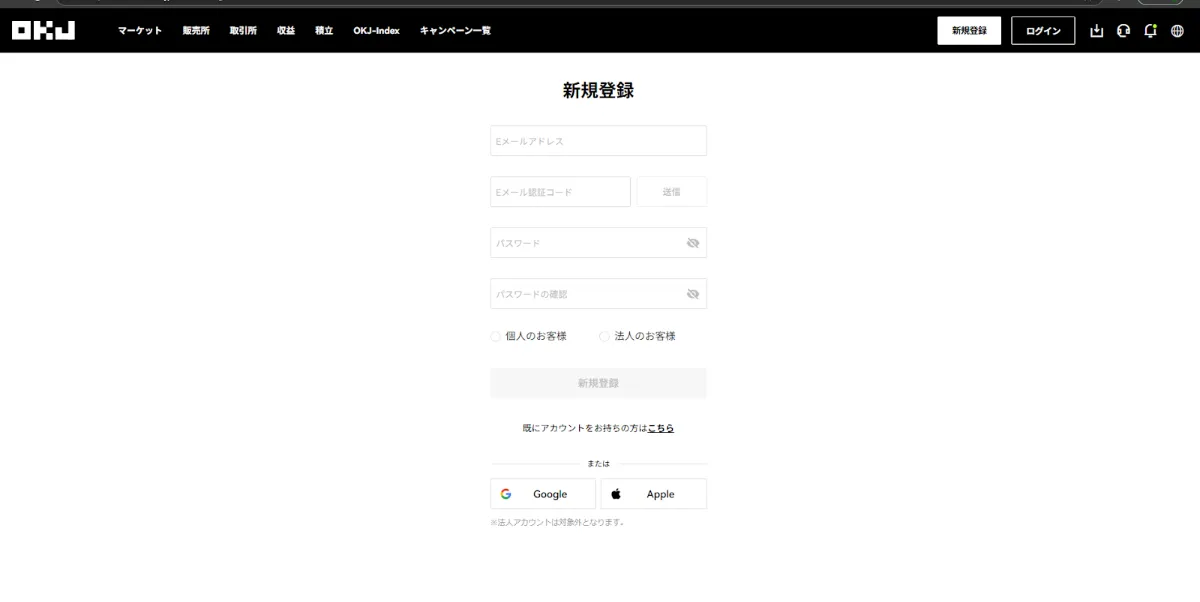This screenshot has height=602, width=1200.
Task: Open the download app icon
Action: (1096, 31)
